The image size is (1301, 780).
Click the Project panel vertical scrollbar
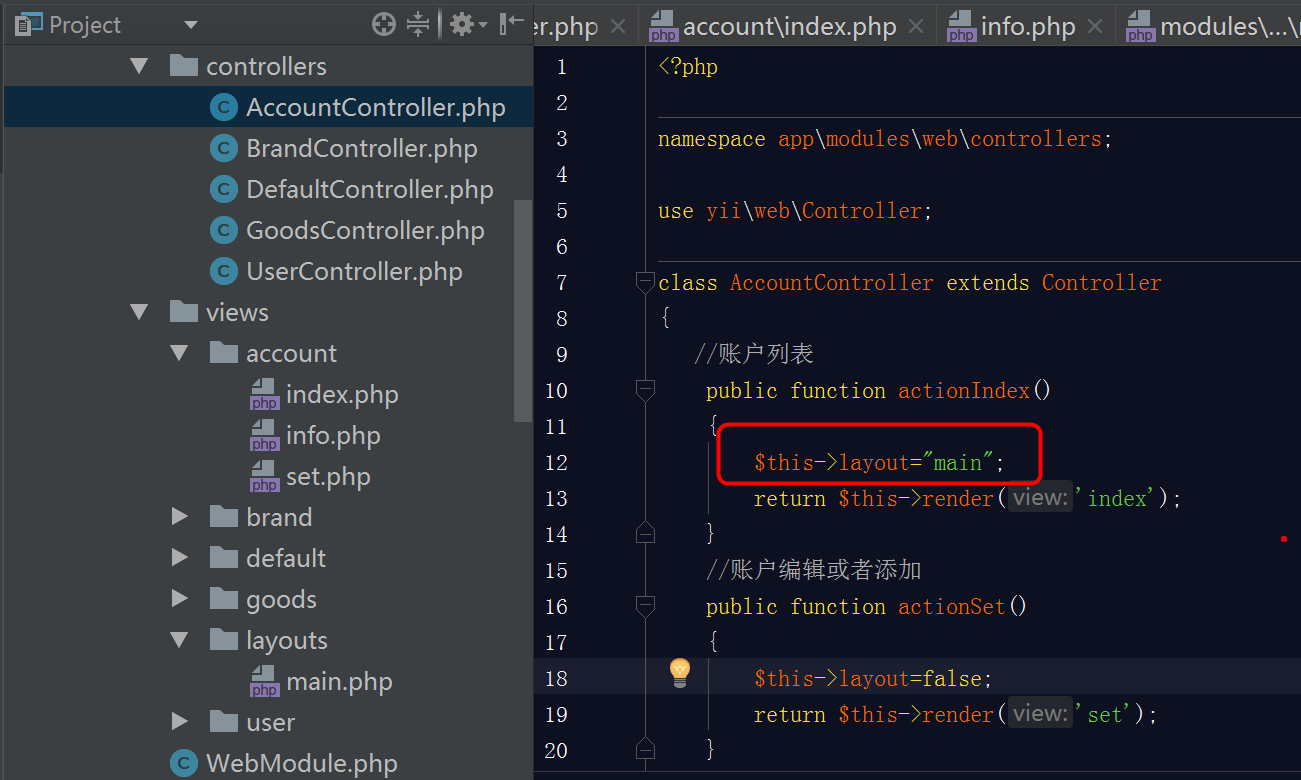point(523,310)
